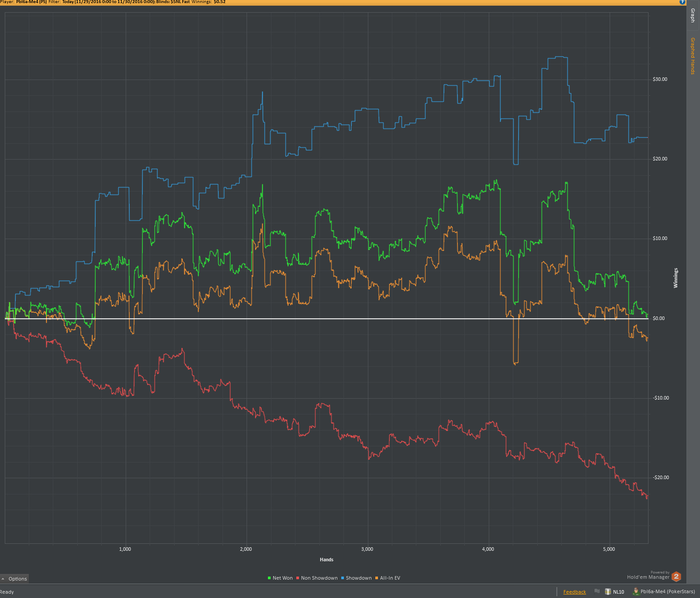The width and height of the screenshot is (700, 598).
Task: Toggle Showdown legend entry
Action: tap(356, 578)
